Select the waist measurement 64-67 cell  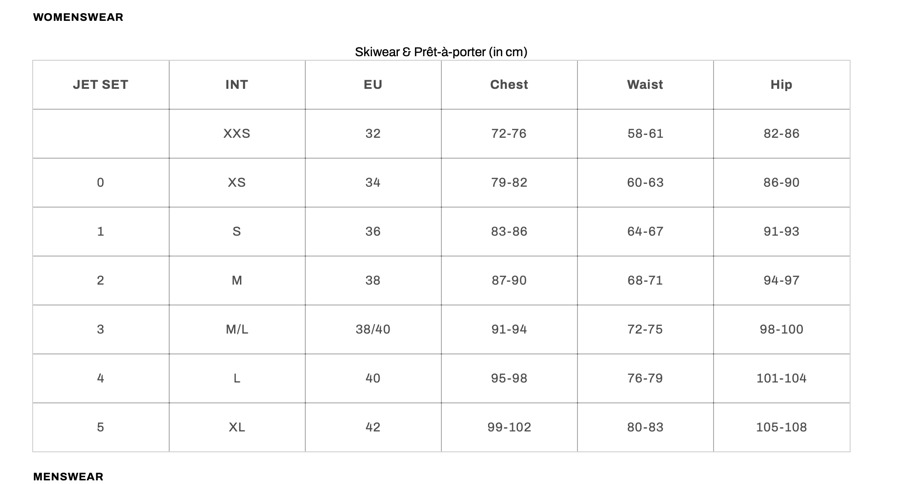click(x=645, y=232)
